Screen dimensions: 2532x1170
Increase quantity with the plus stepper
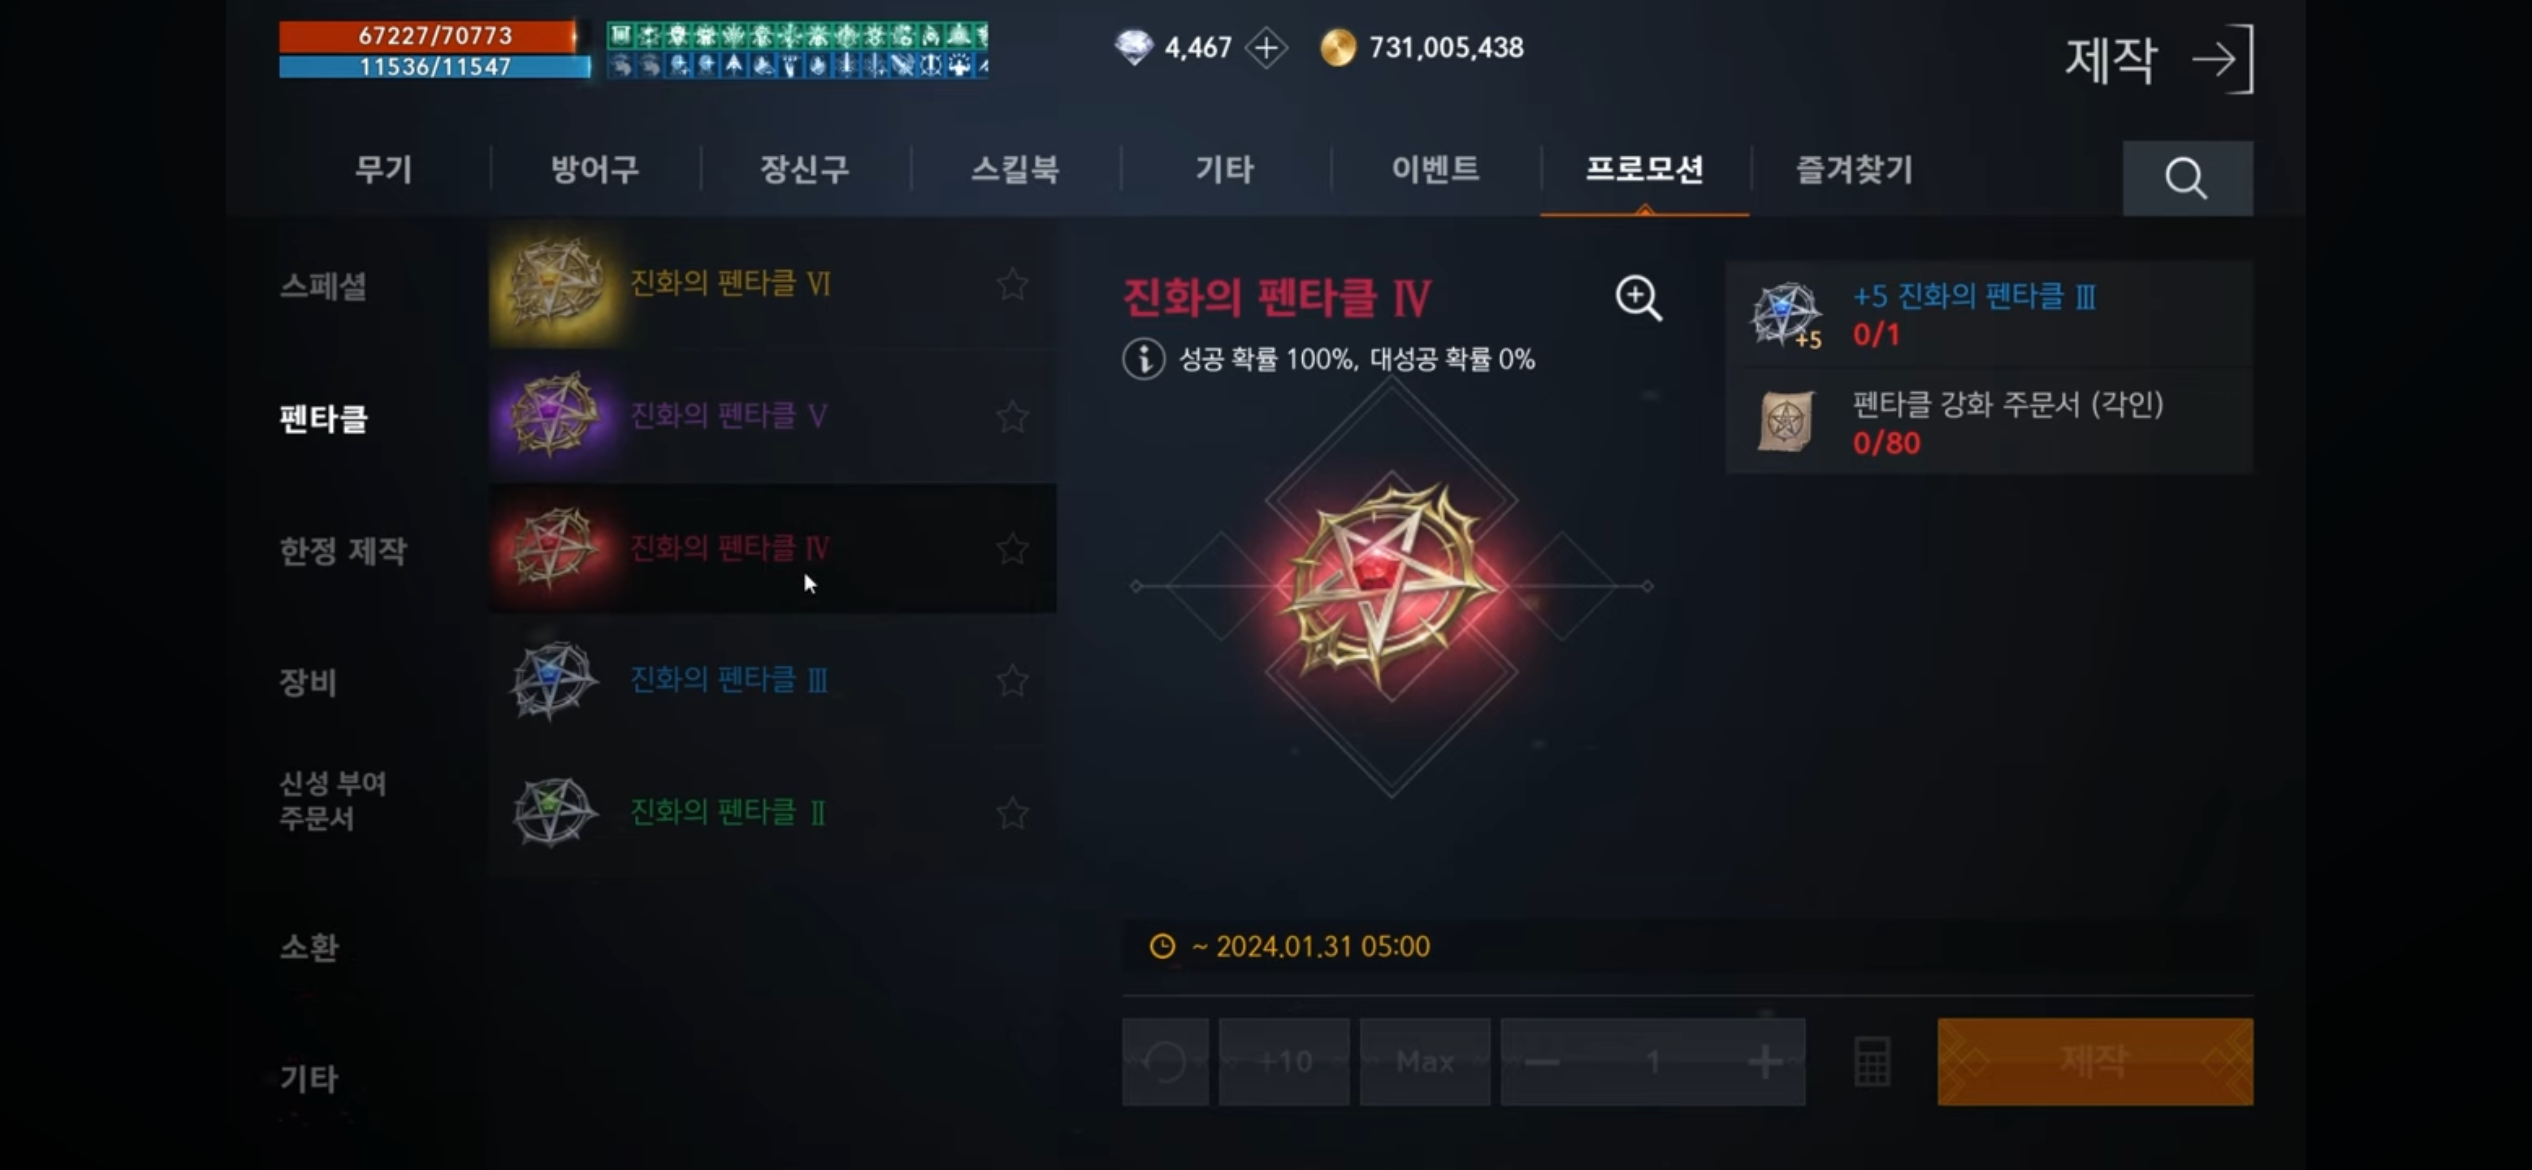tap(1765, 1061)
